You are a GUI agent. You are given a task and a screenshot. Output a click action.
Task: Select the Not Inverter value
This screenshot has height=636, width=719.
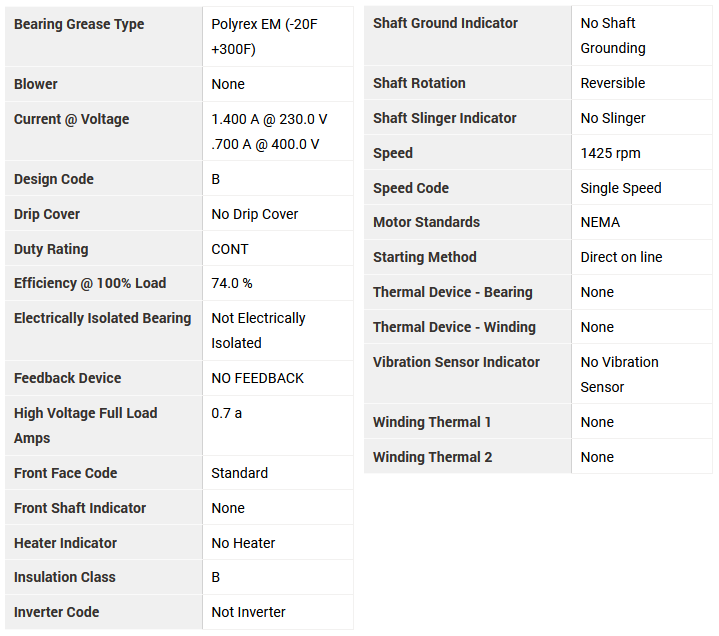[x=248, y=612]
